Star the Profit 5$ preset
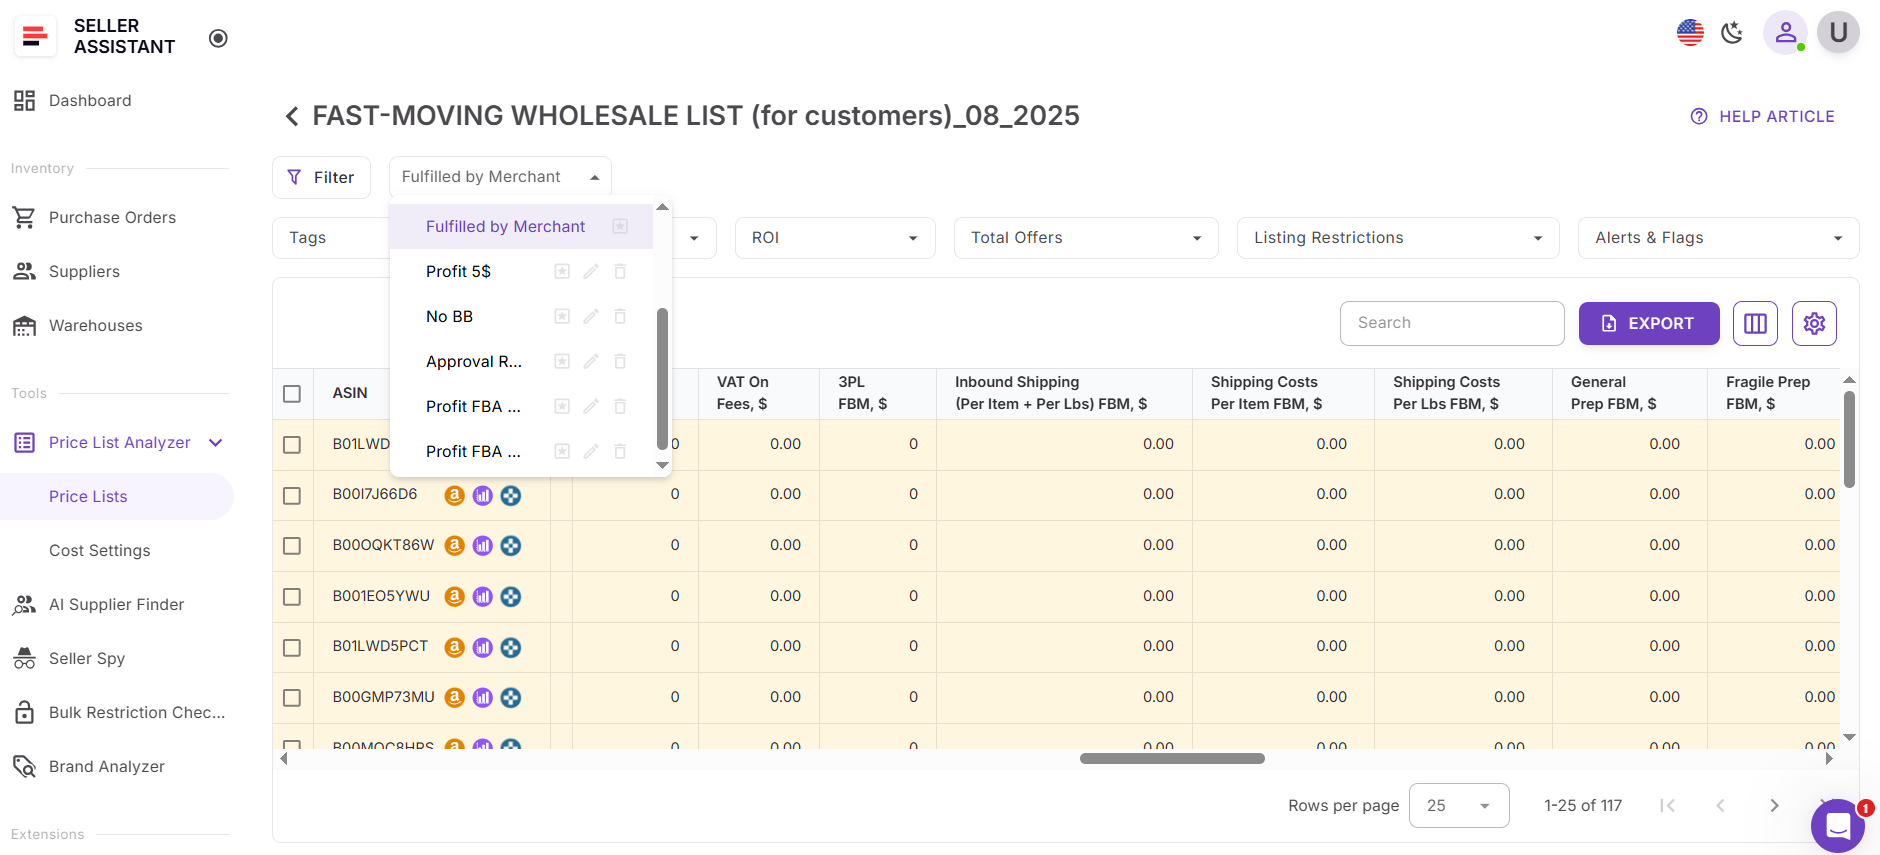The image size is (1880, 855). click(562, 271)
